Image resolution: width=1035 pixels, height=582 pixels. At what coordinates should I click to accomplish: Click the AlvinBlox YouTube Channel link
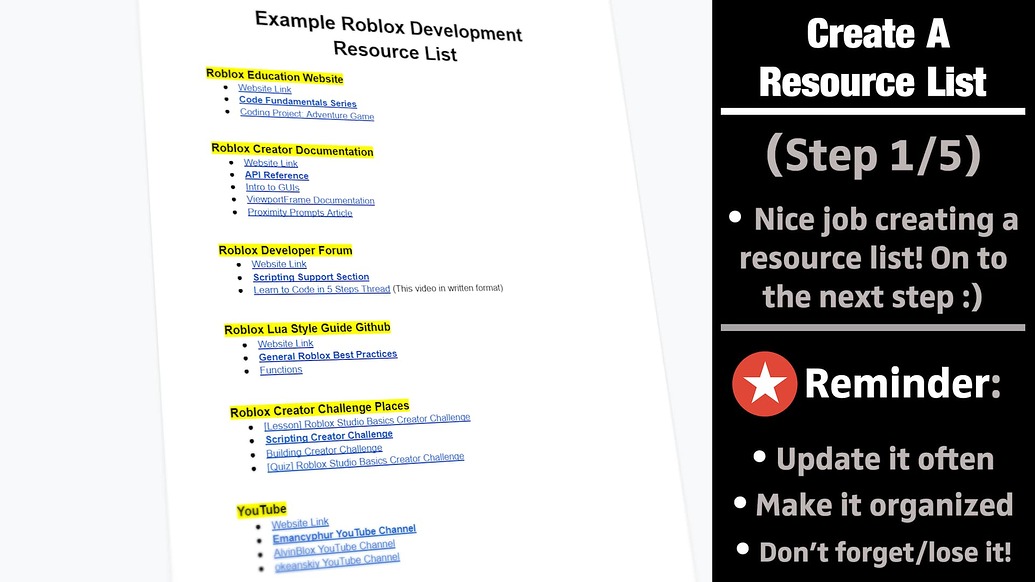(x=336, y=547)
